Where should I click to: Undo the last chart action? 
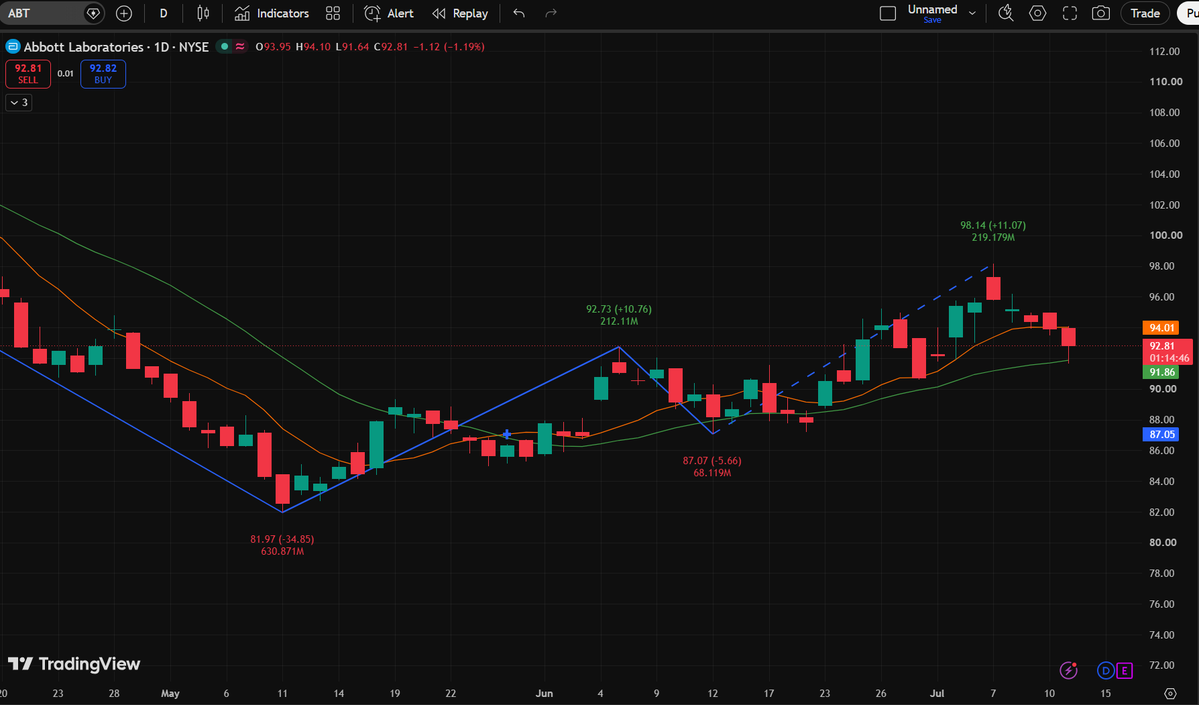[x=519, y=13]
